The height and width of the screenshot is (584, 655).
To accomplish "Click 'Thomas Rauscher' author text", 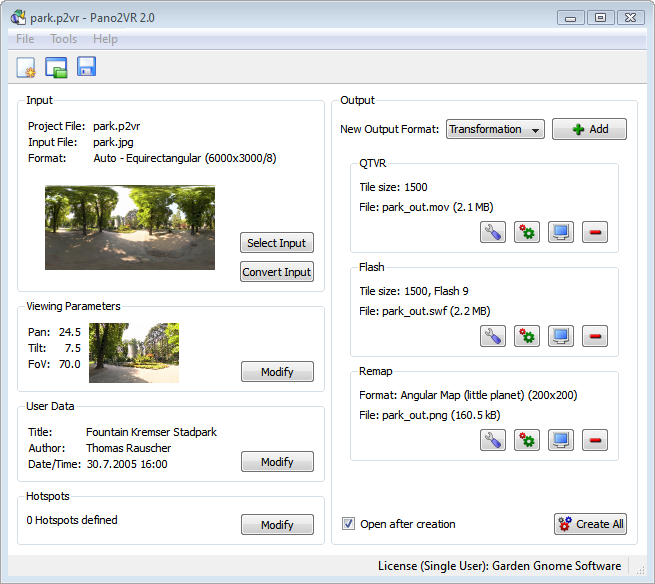I will coord(129,448).
